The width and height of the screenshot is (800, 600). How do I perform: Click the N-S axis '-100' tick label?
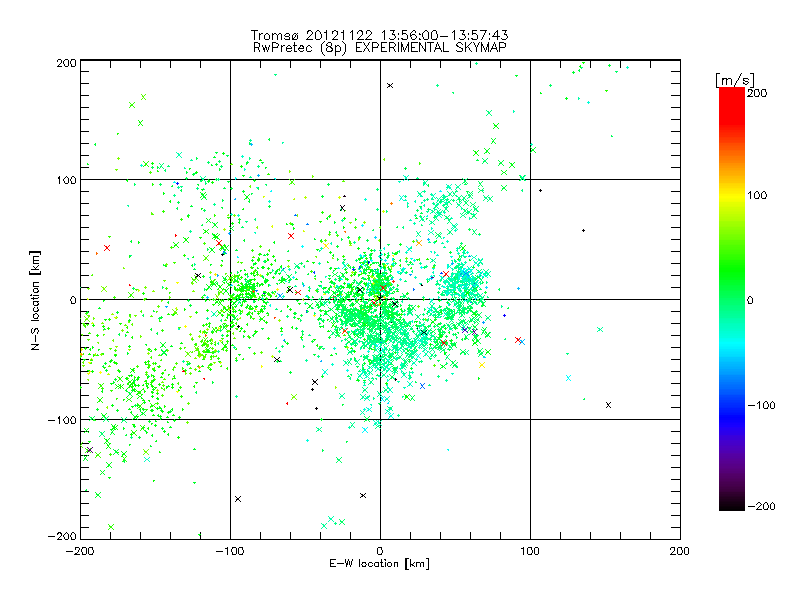pos(62,420)
